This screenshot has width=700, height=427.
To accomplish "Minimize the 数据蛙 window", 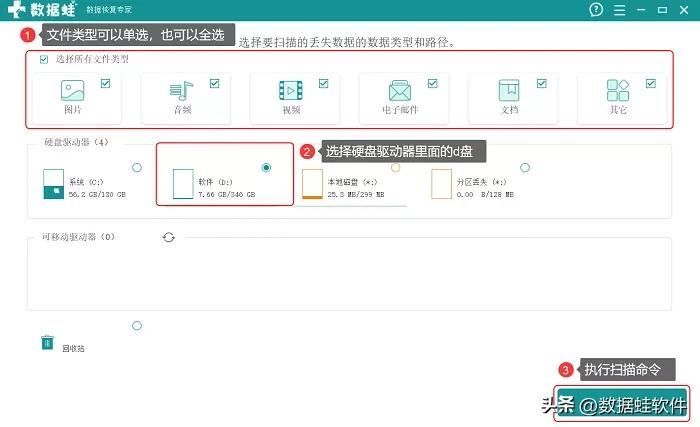I will 641,10.
